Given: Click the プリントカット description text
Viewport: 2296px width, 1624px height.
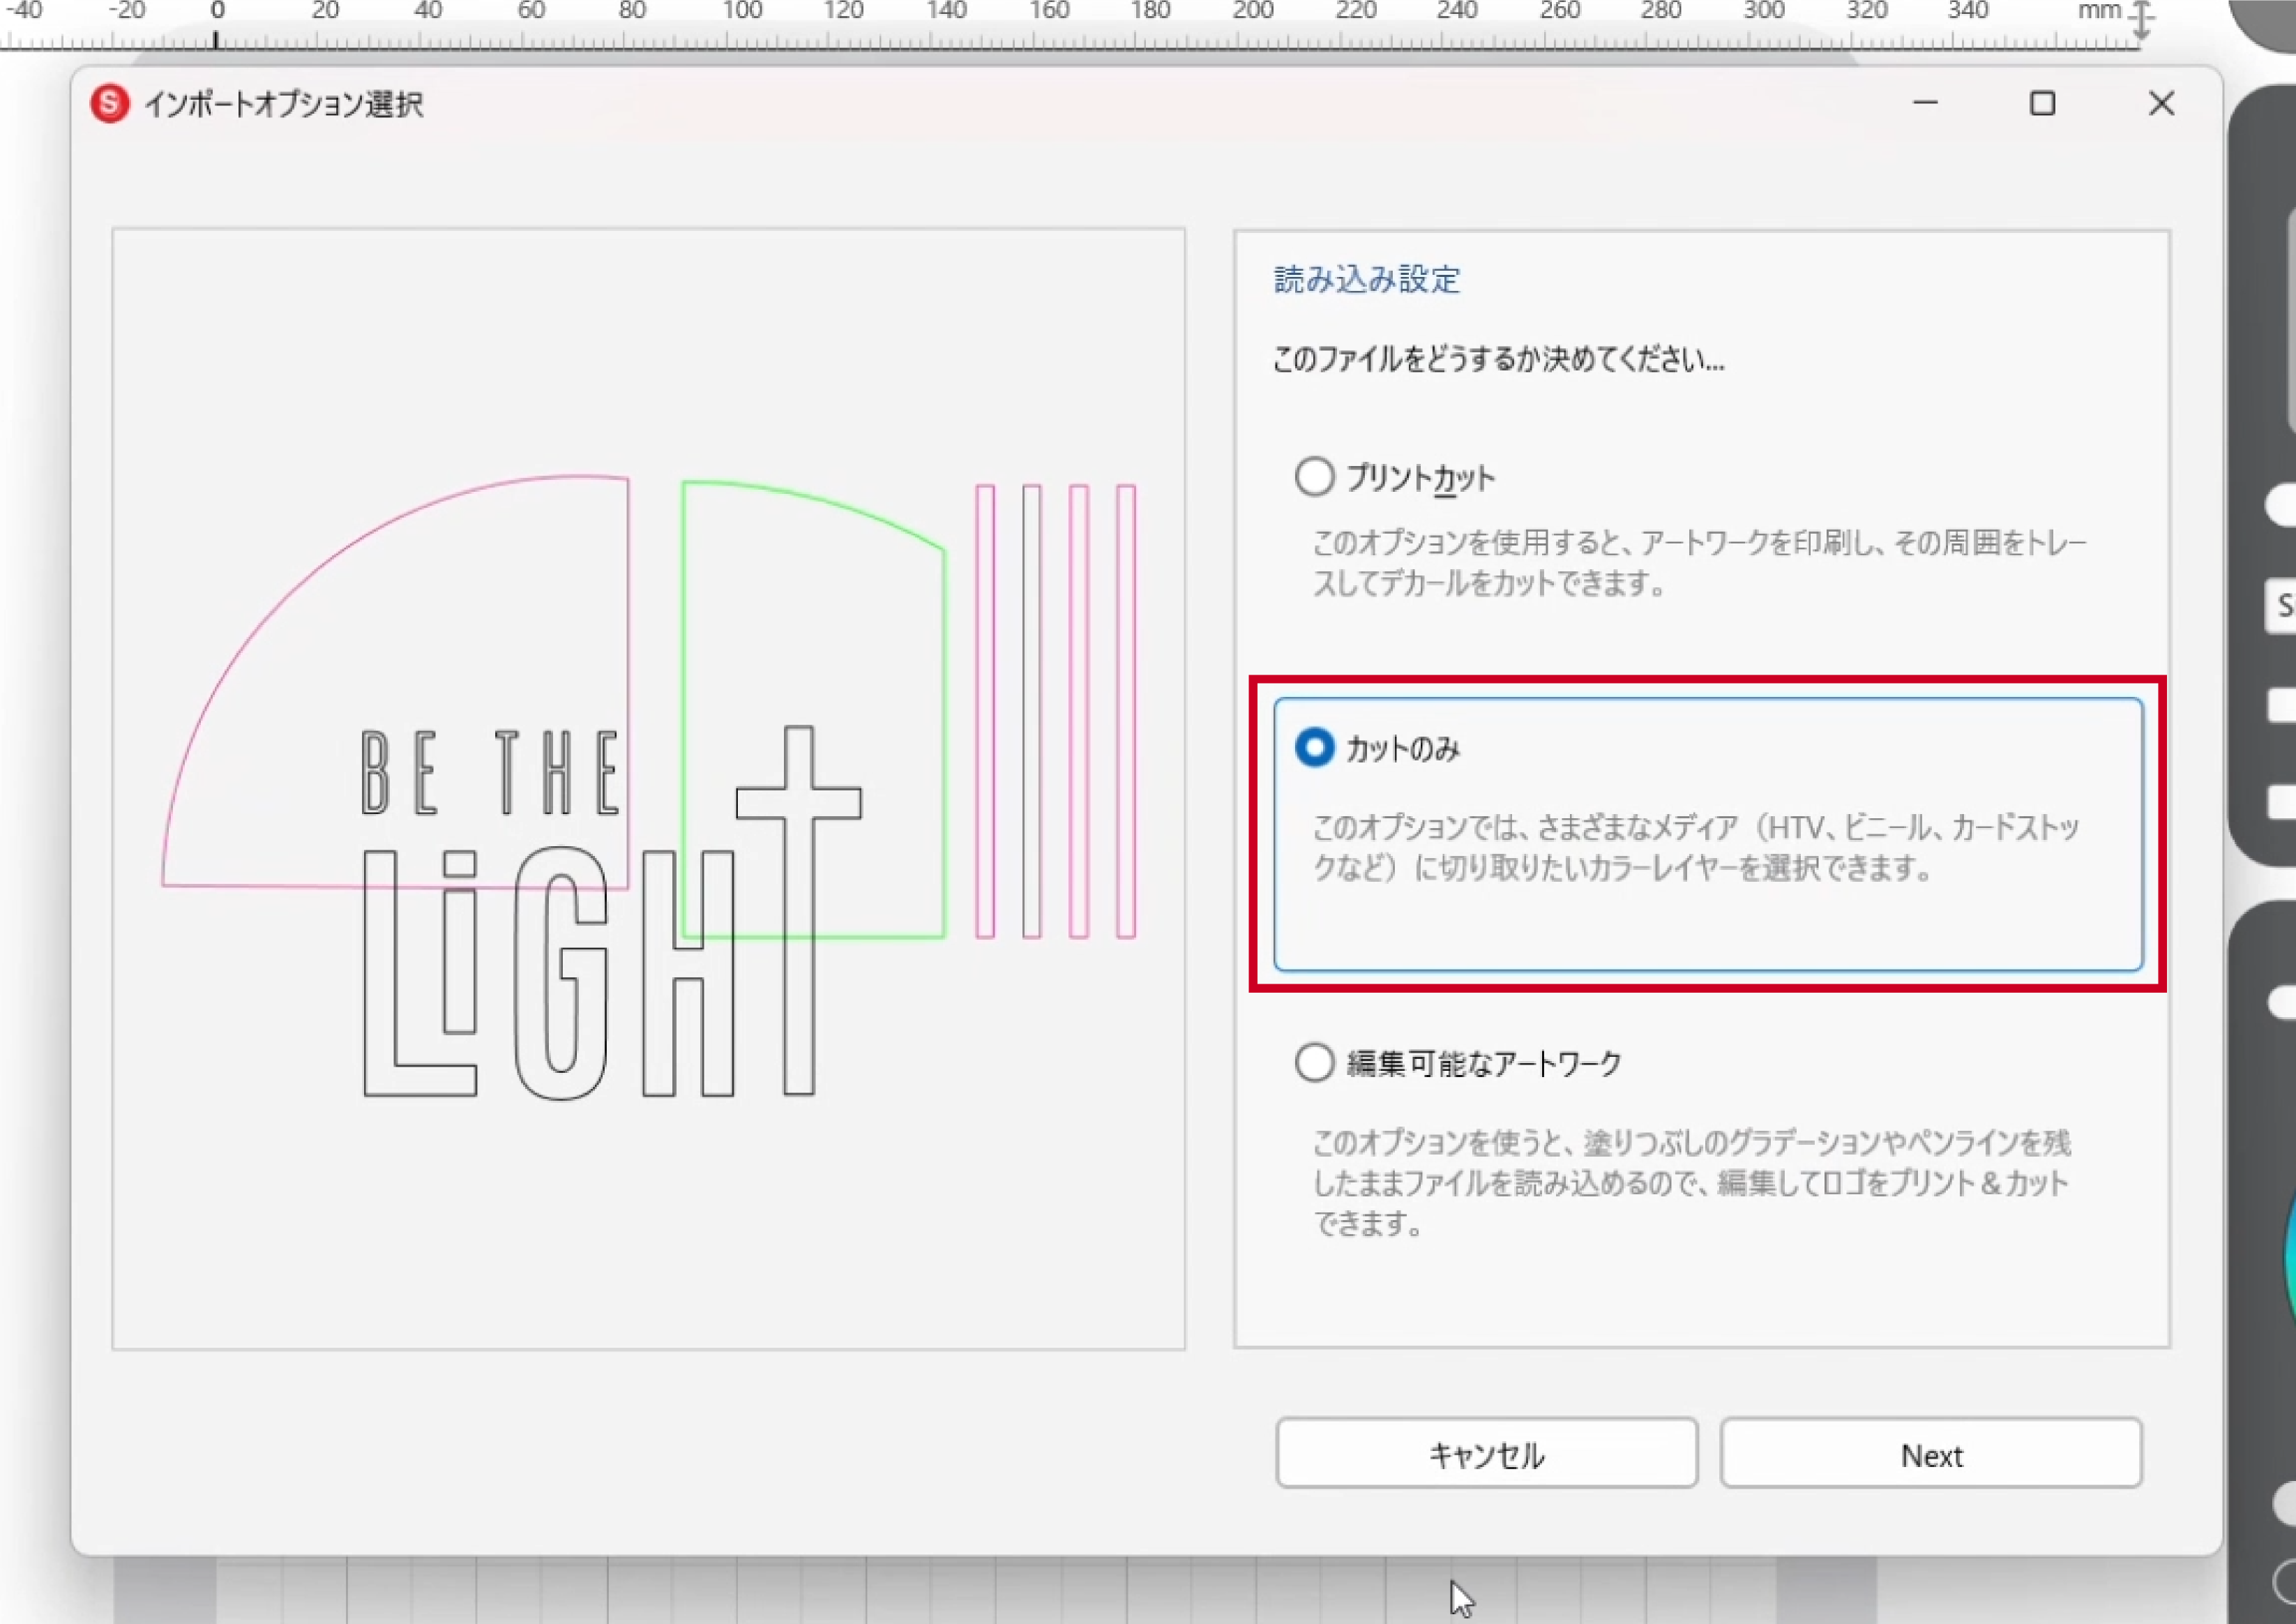Looking at the screenshot, I should point(1699,563).
